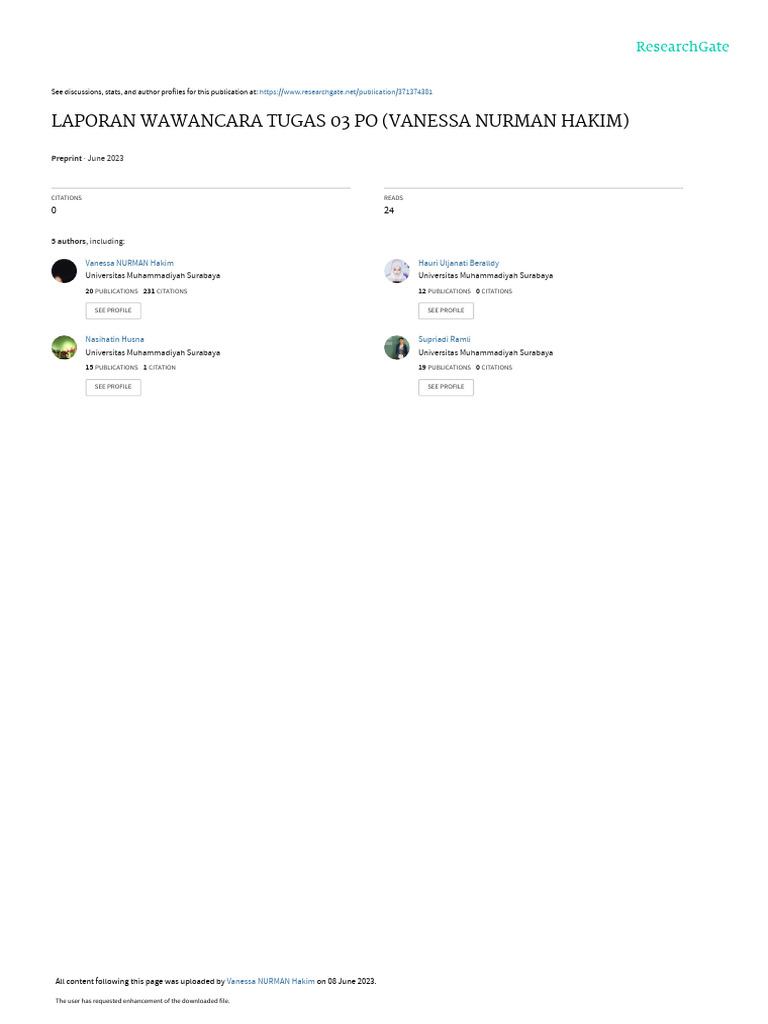Click See Profile under Supriadi Ramli
Viewport: 768px width, 1024px height.
[x=446, y=387]
